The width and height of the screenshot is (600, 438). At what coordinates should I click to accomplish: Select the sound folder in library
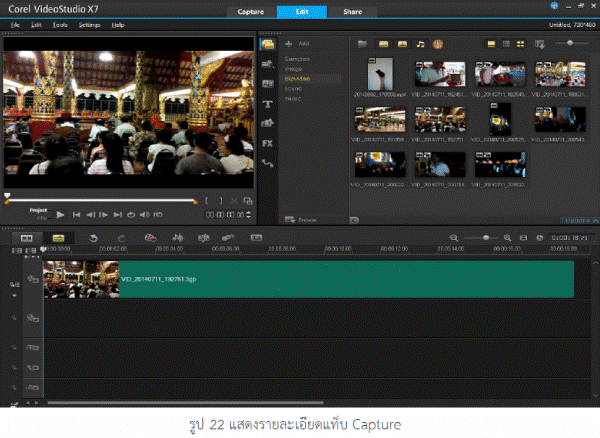click(293, 89)
